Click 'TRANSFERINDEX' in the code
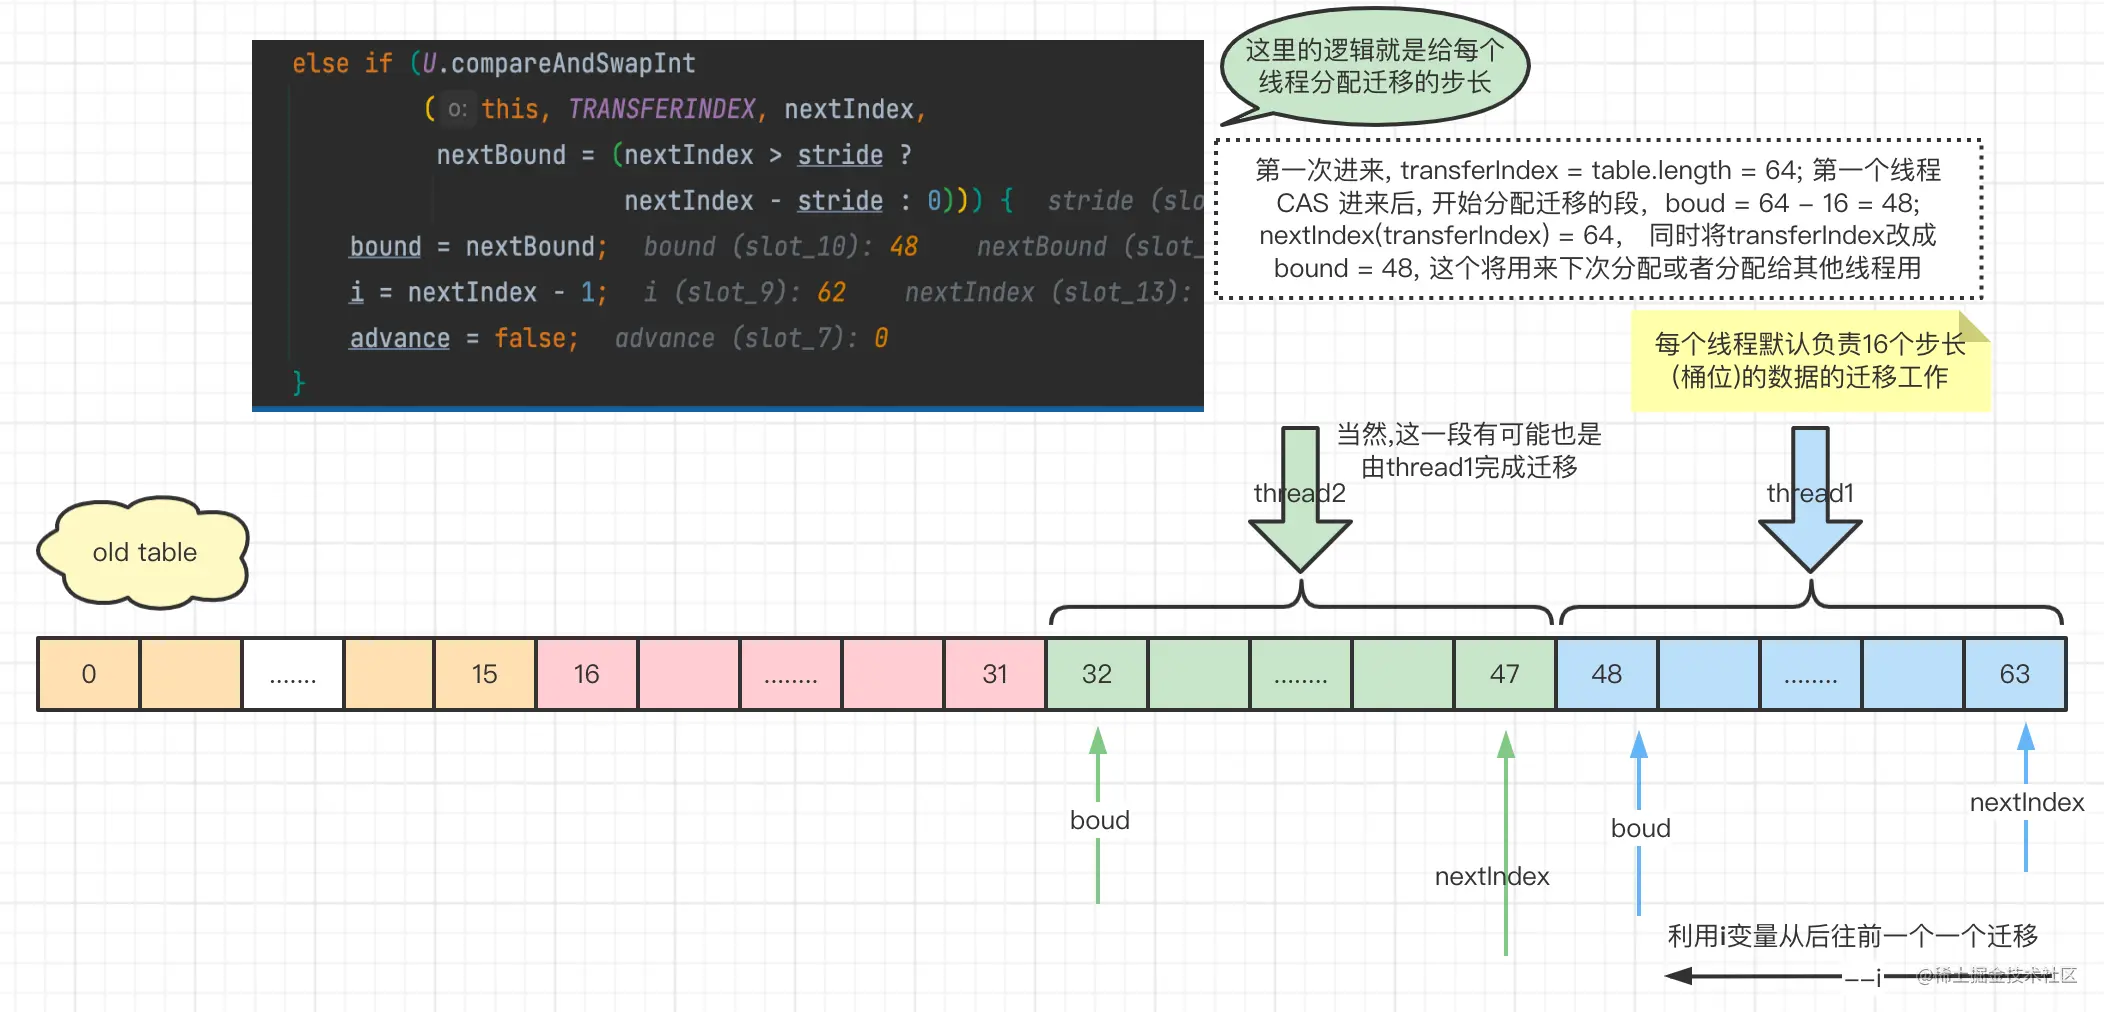Viewport: 2104px width, 1012px height. point(661,109)
